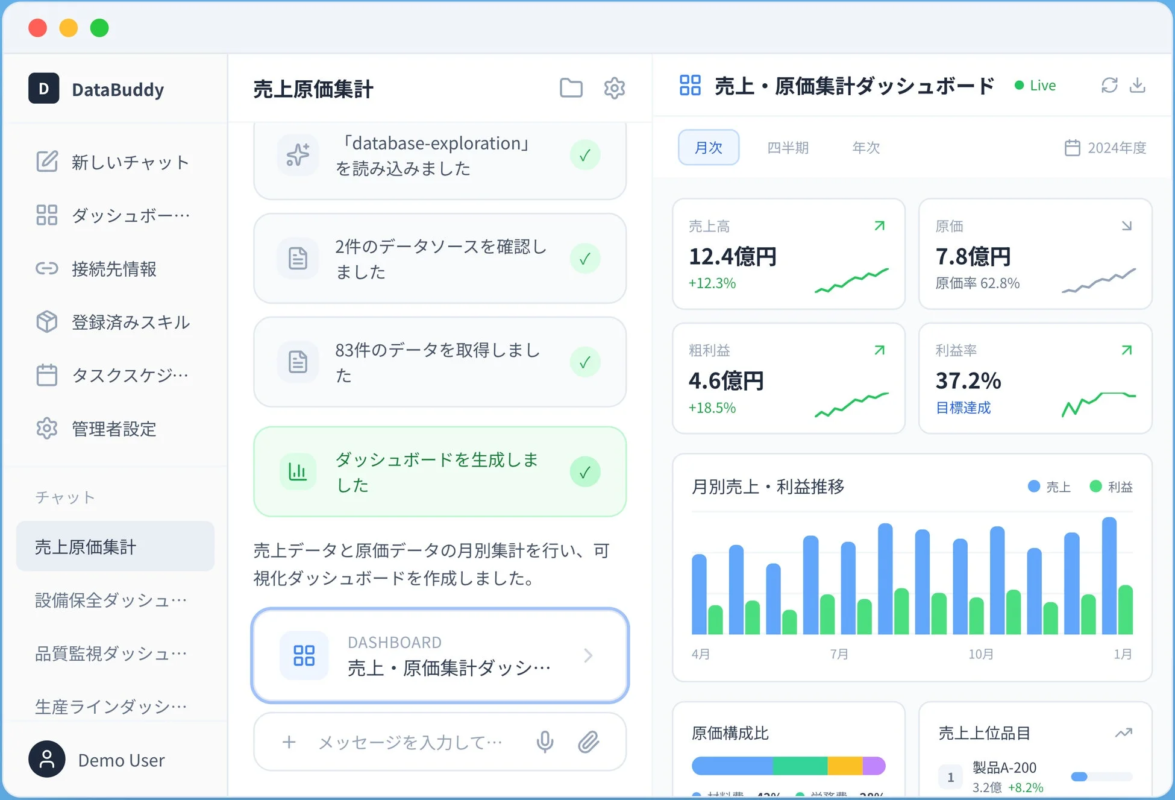Viewport: 1175px width, 800px height.
Task: Toggle the Live status indicator
Action: (x=1034, y=85)
